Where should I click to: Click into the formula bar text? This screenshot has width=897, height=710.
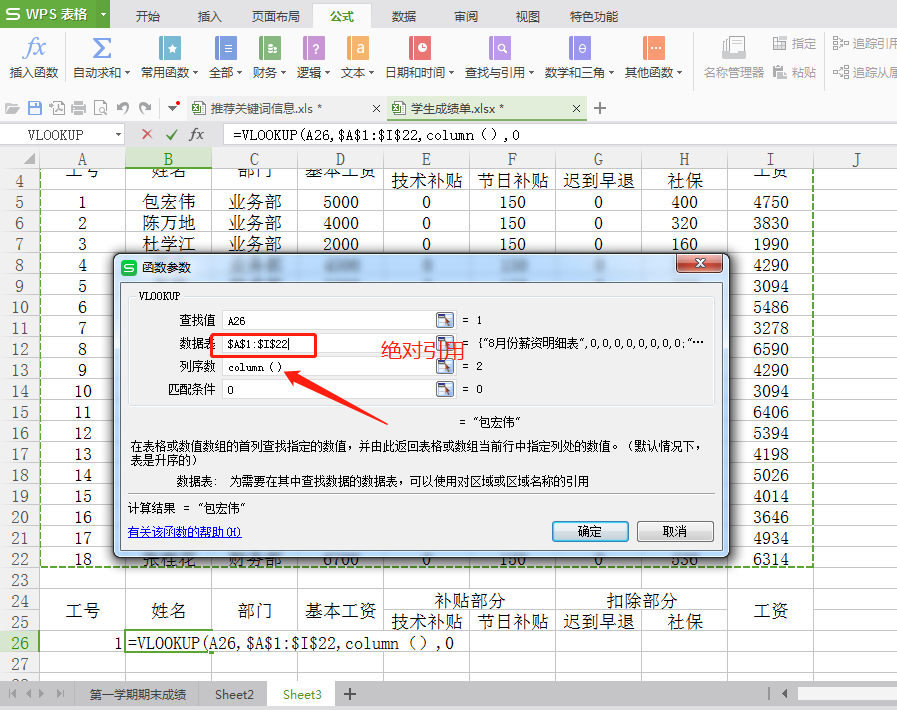(x=558, y=135)
